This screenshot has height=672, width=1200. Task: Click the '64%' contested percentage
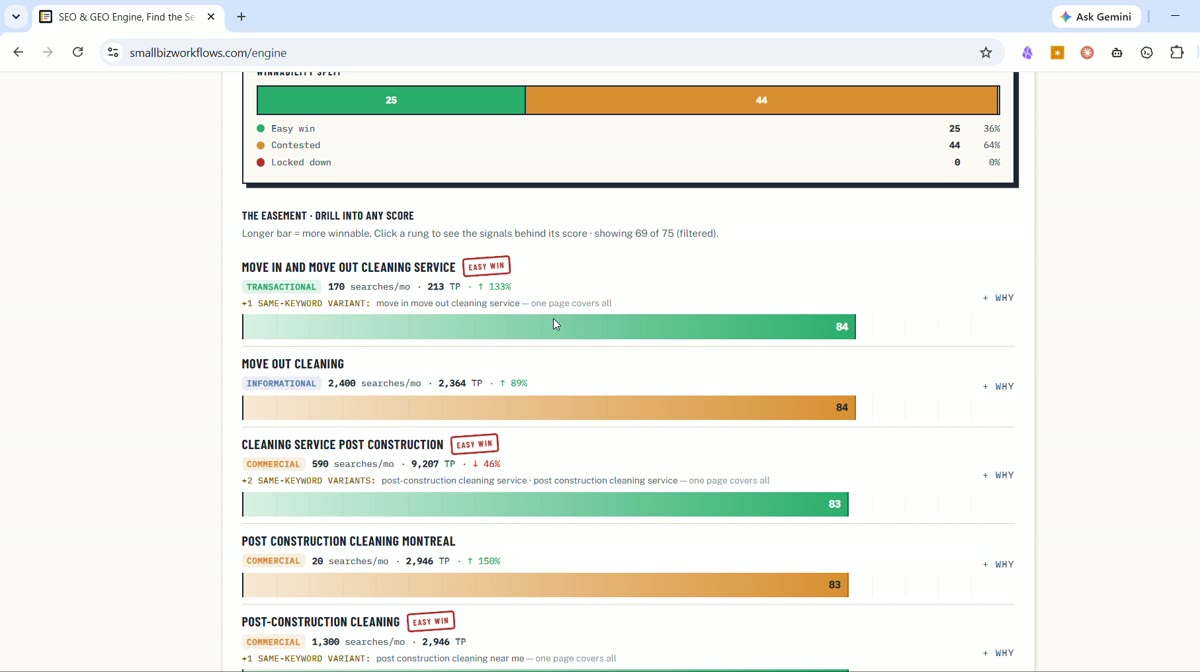click(x=991, y=145)
